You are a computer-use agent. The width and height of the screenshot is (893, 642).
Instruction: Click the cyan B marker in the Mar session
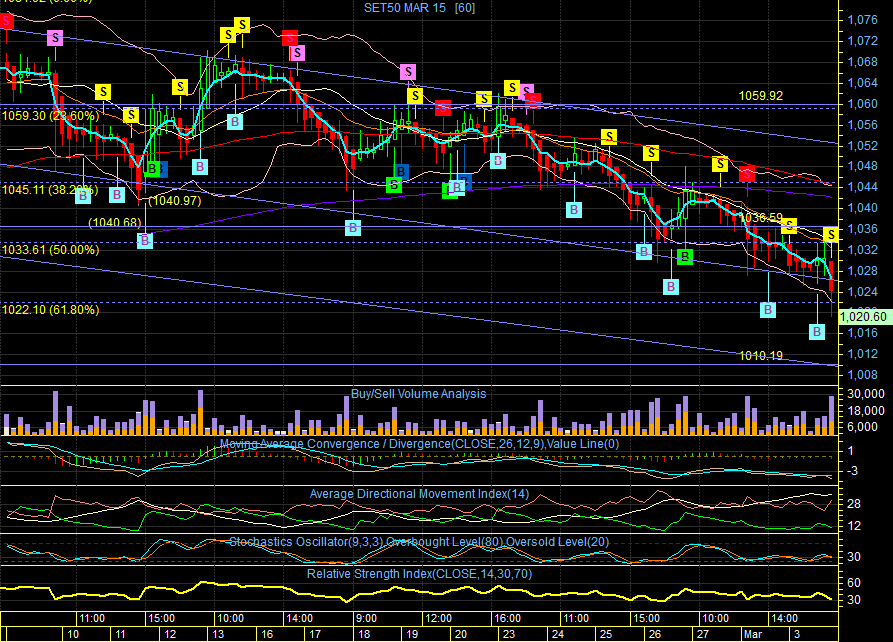point(768,310)
